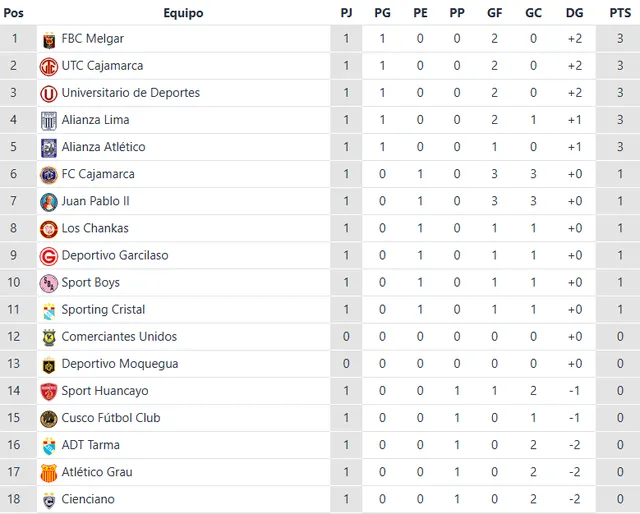Click the Cienciano club logo
The height and width of the screenshot is (514, 640).
pos(48,499)
